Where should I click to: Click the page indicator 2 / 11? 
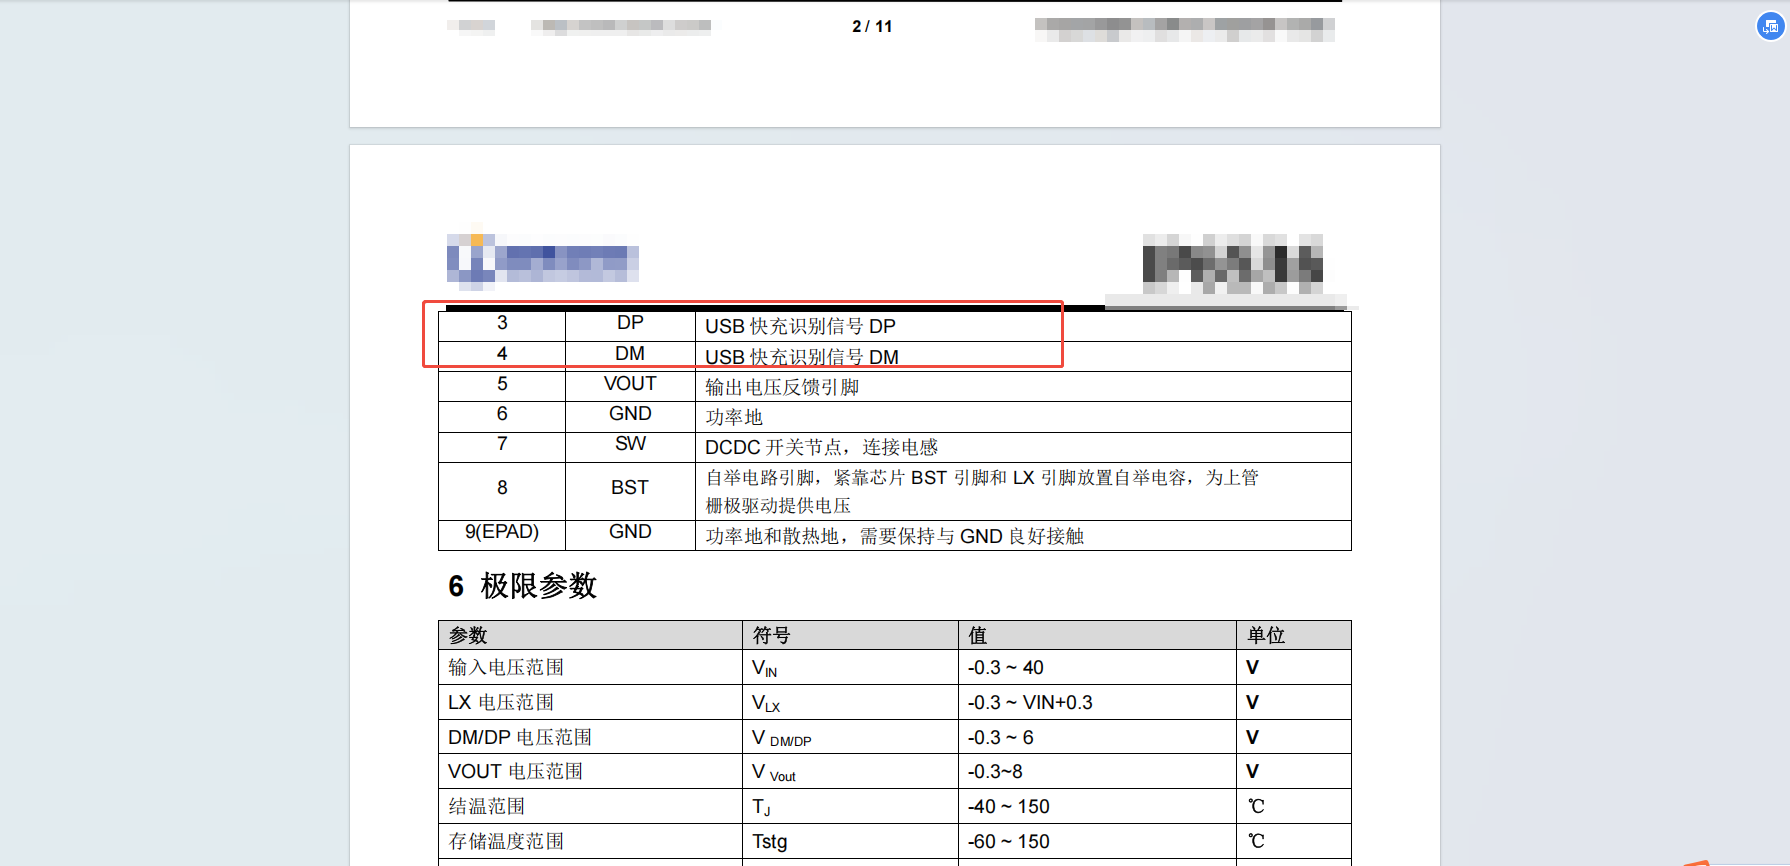pyautogui.click(x=872, y=26)
